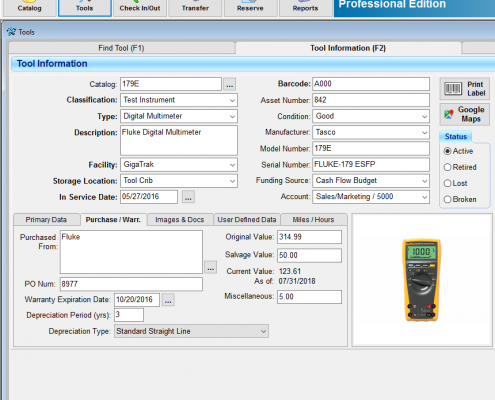Viewport: 495px width, 400px height.
Task: Open the Warranty Expiration Date picker button
Action: click(168, 300)
